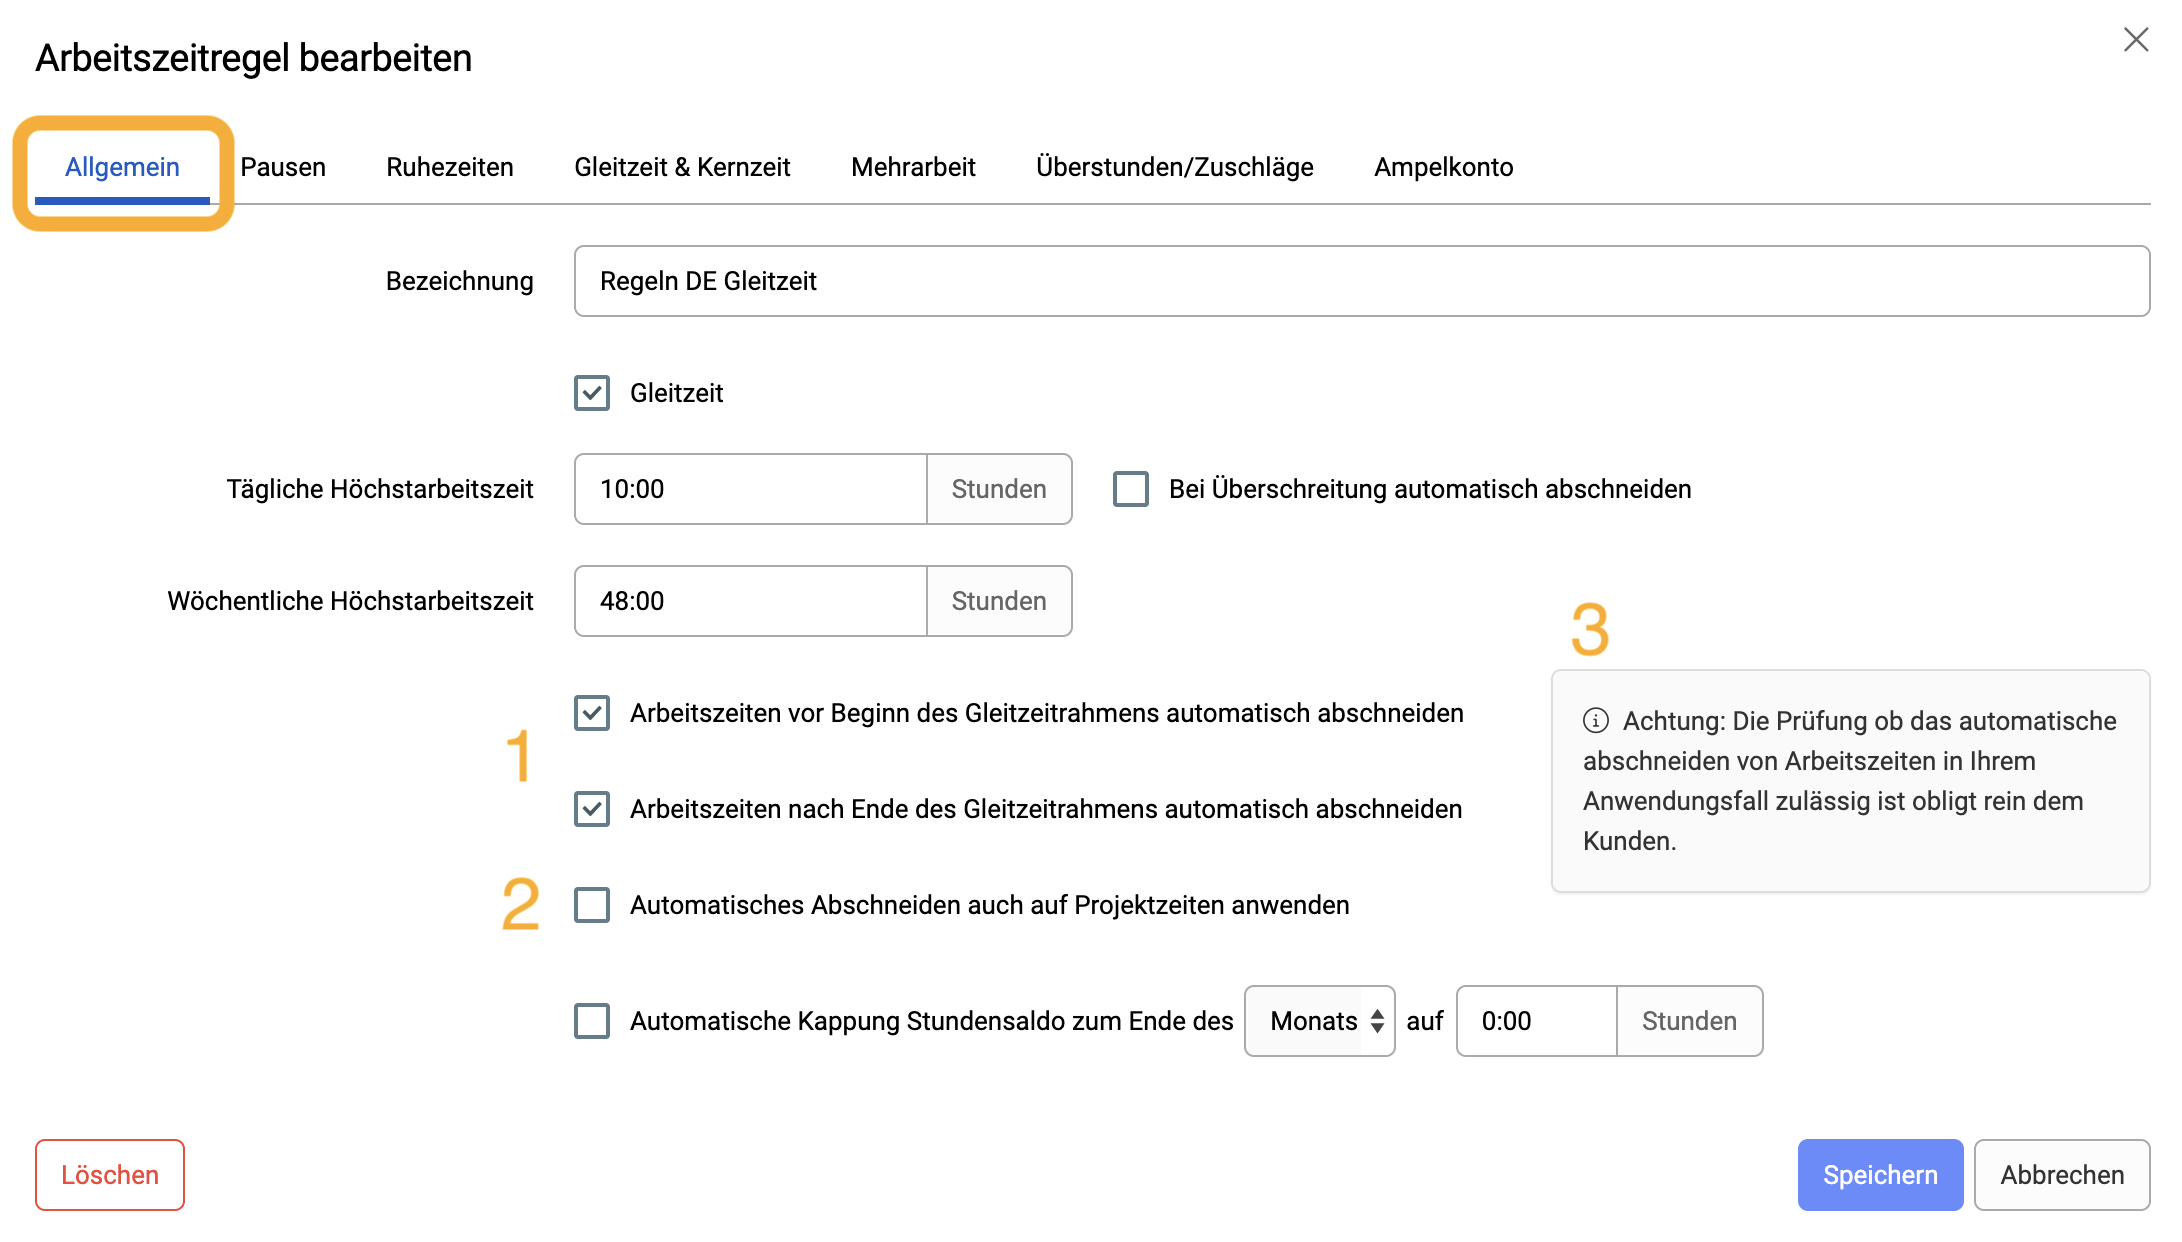Enable Abschneiden auf Projektzeiten anwenden
This screenshot has height=1242, width=2182.
click(x=592, y=905)
